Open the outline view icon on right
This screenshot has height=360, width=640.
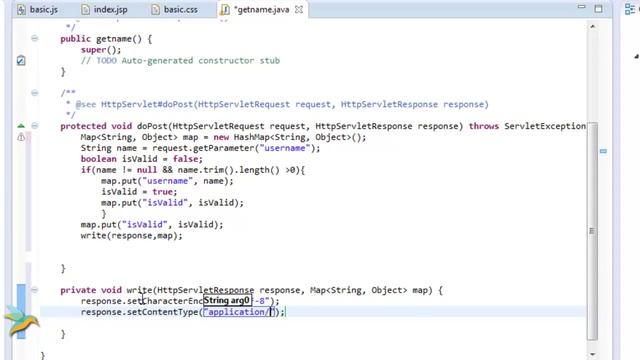click(x=629, y=9)
